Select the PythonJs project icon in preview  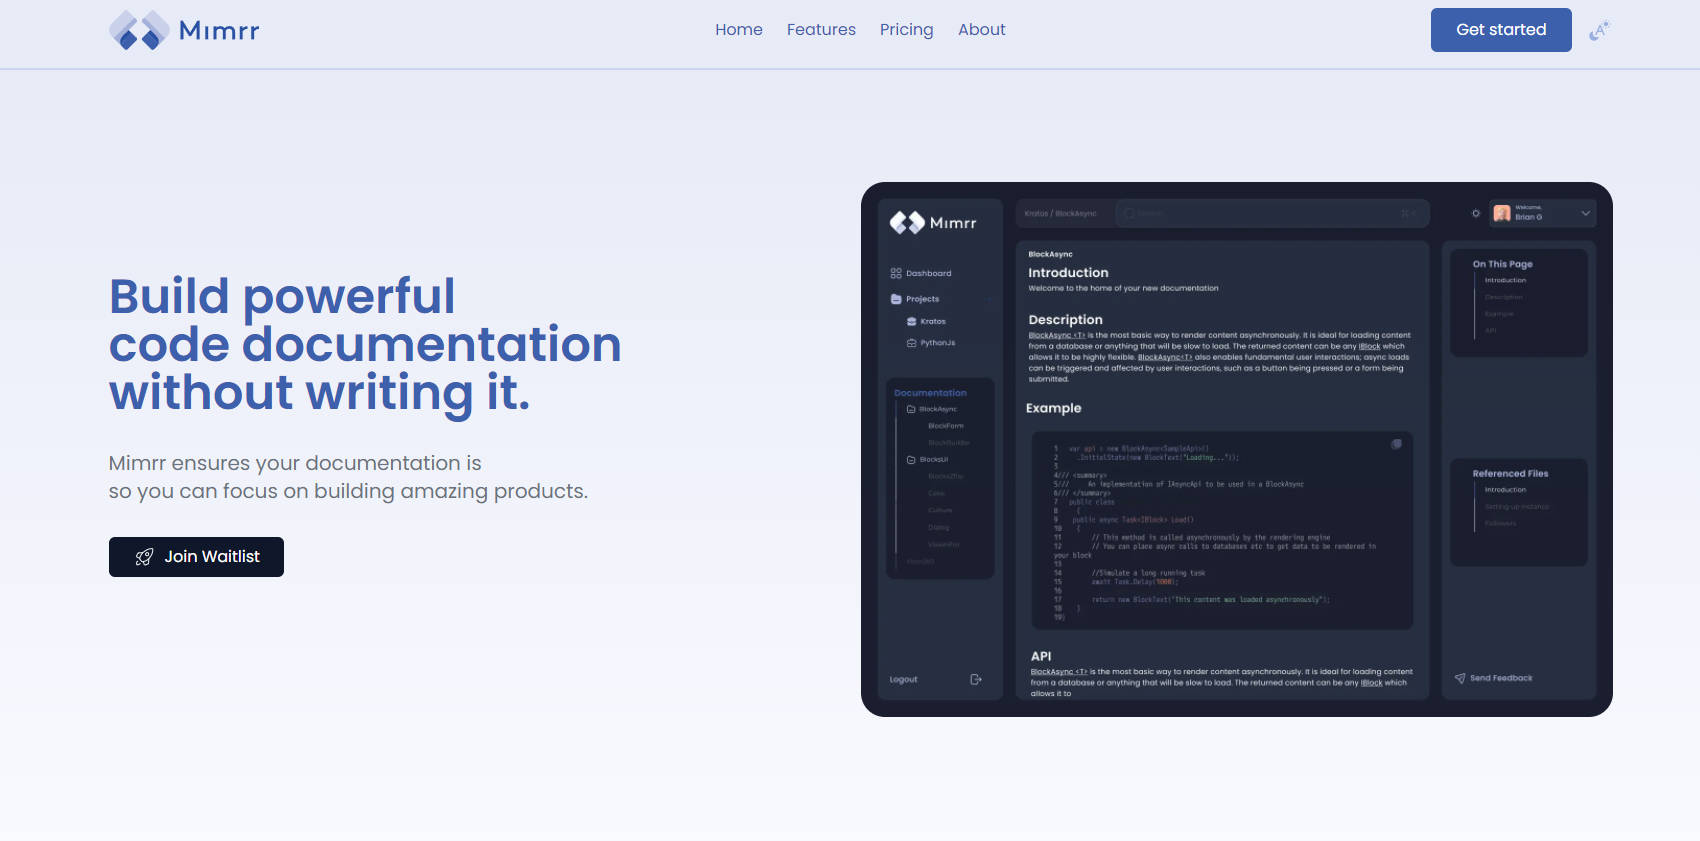(911, 343)
